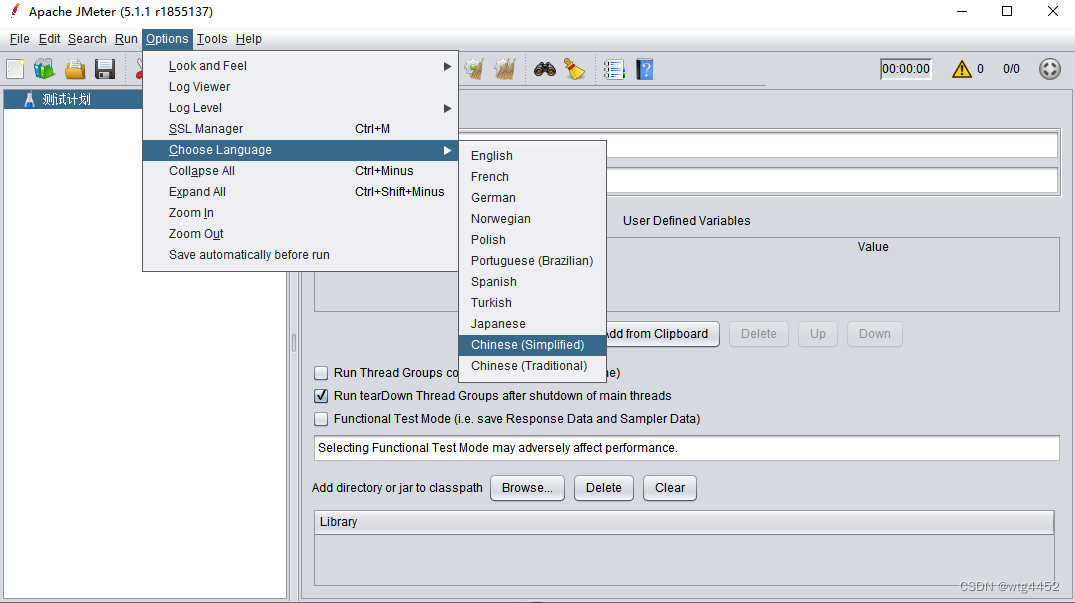1075x603 pixels.
Task: Open the Help menu
Action: click(x=249, y=39)
